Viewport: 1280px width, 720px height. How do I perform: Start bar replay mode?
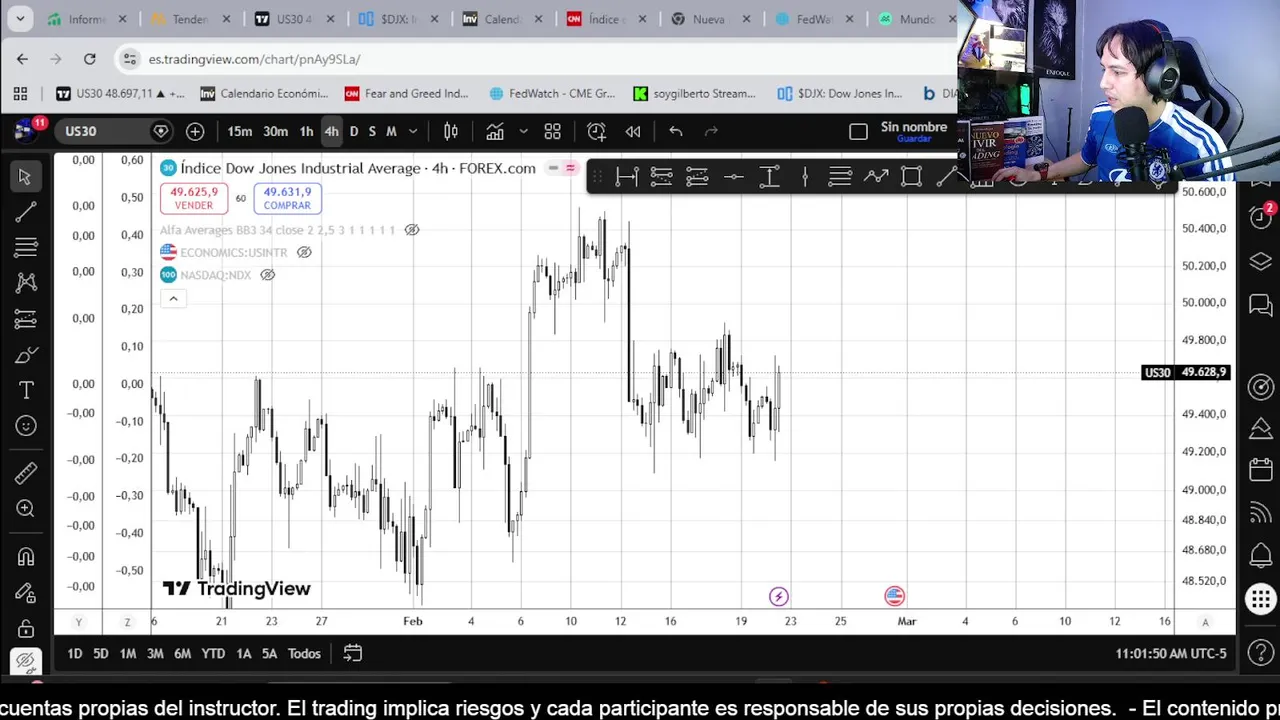[633, 131]
